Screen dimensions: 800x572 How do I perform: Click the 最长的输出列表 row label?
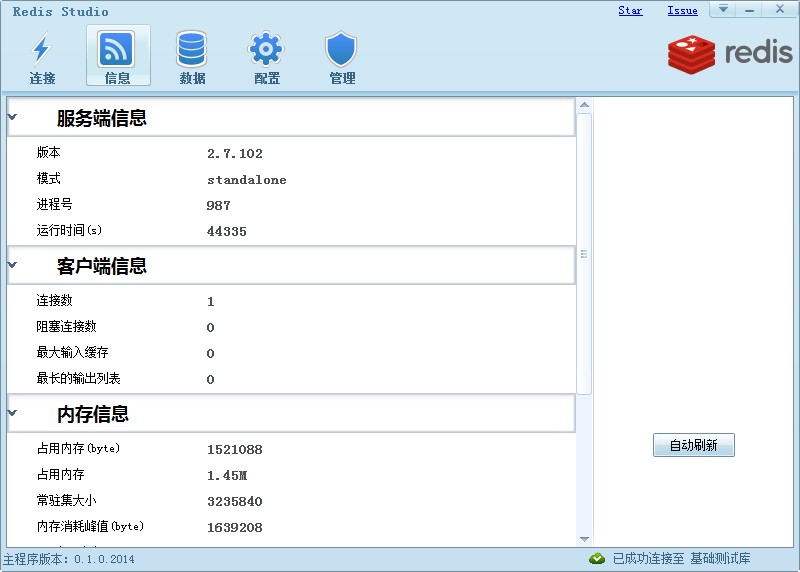coord(78,378)
